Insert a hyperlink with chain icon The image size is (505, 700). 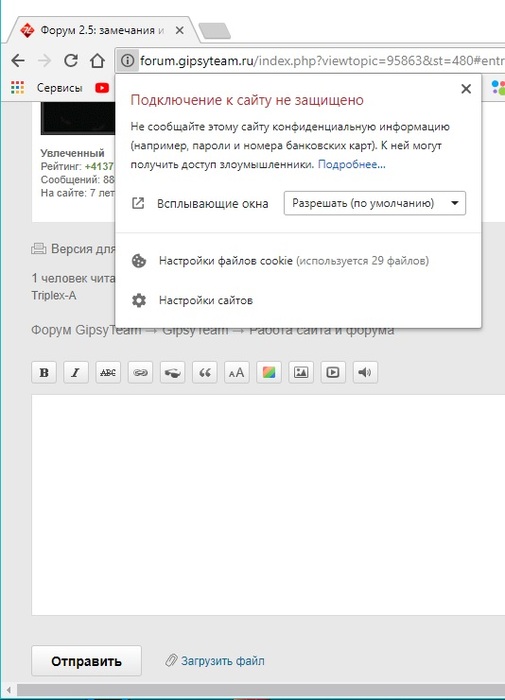click(140, 372)
